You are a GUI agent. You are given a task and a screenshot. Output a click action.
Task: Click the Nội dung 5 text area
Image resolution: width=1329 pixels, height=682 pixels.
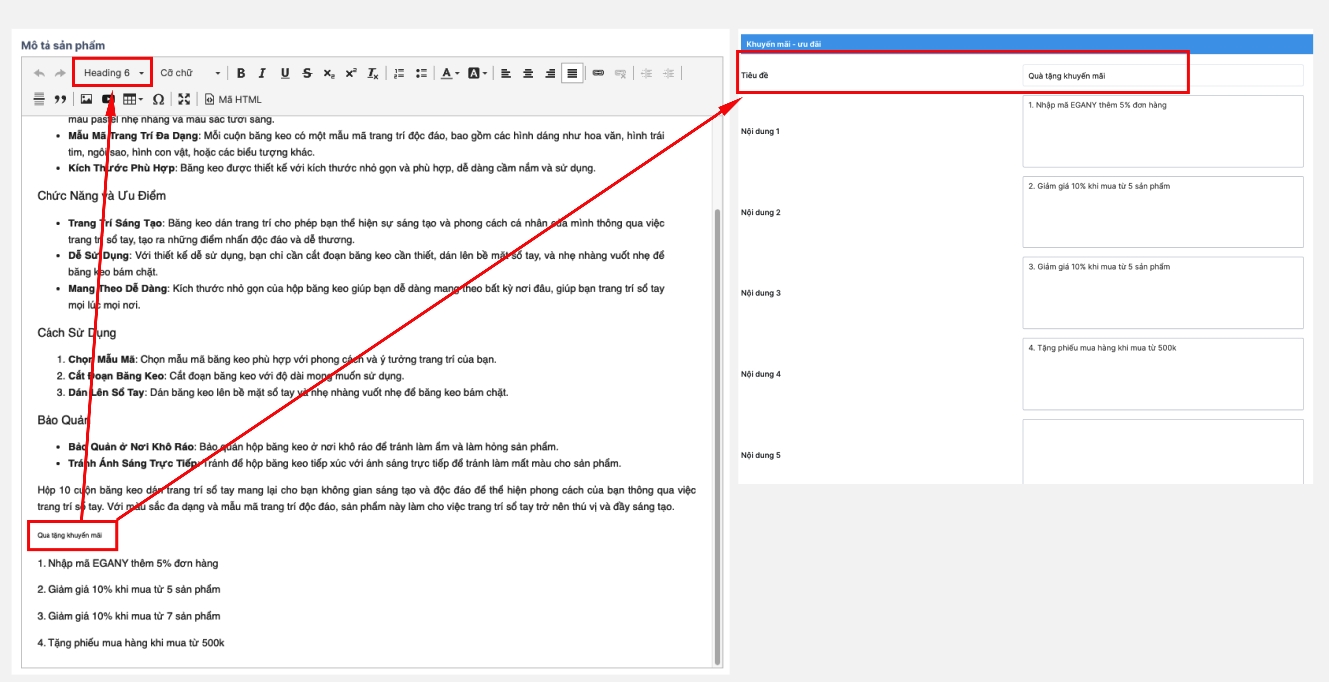coord(1163,451)
